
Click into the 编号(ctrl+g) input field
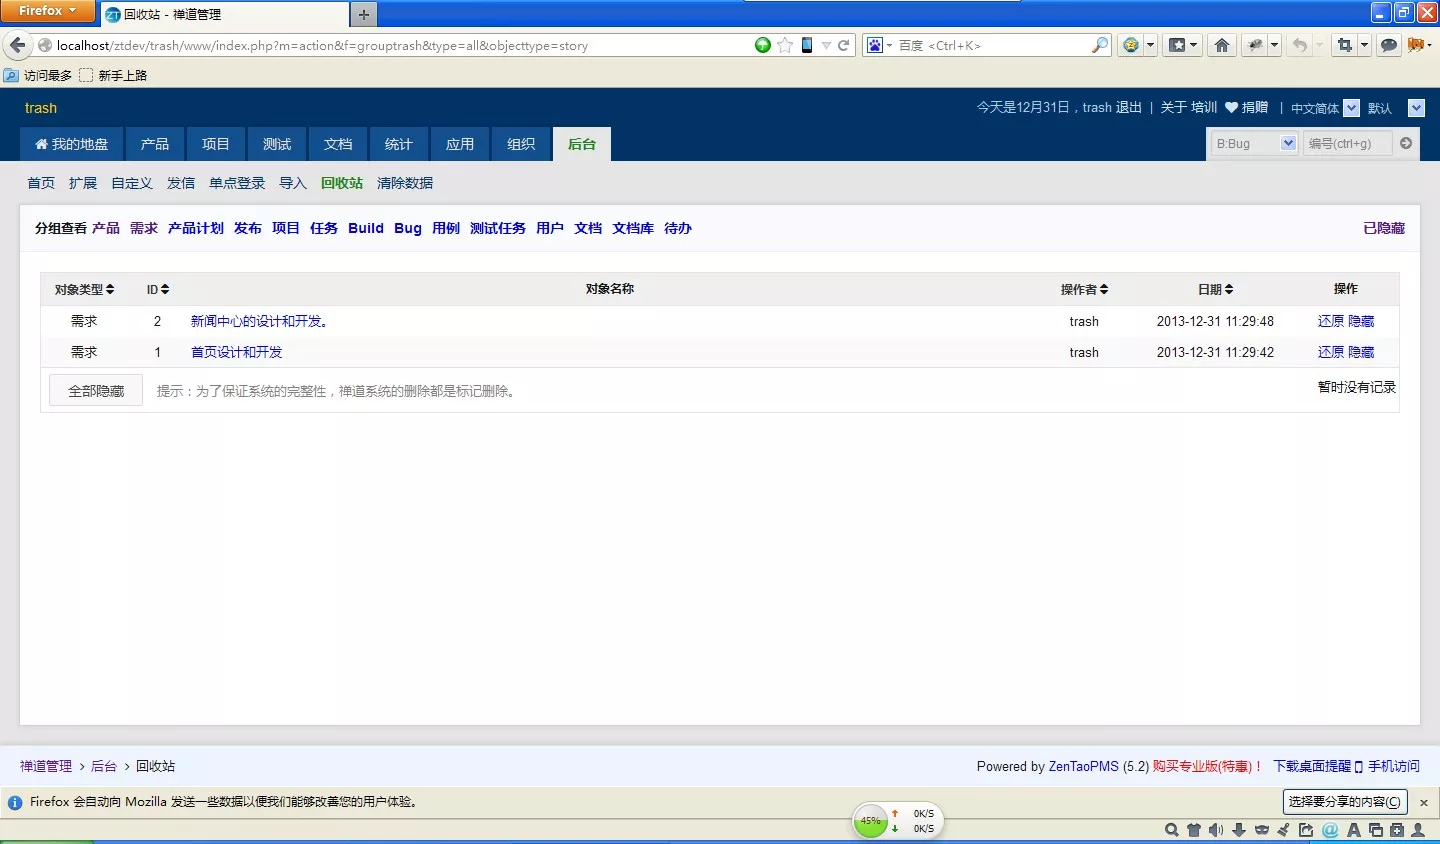coord(1347,143)
